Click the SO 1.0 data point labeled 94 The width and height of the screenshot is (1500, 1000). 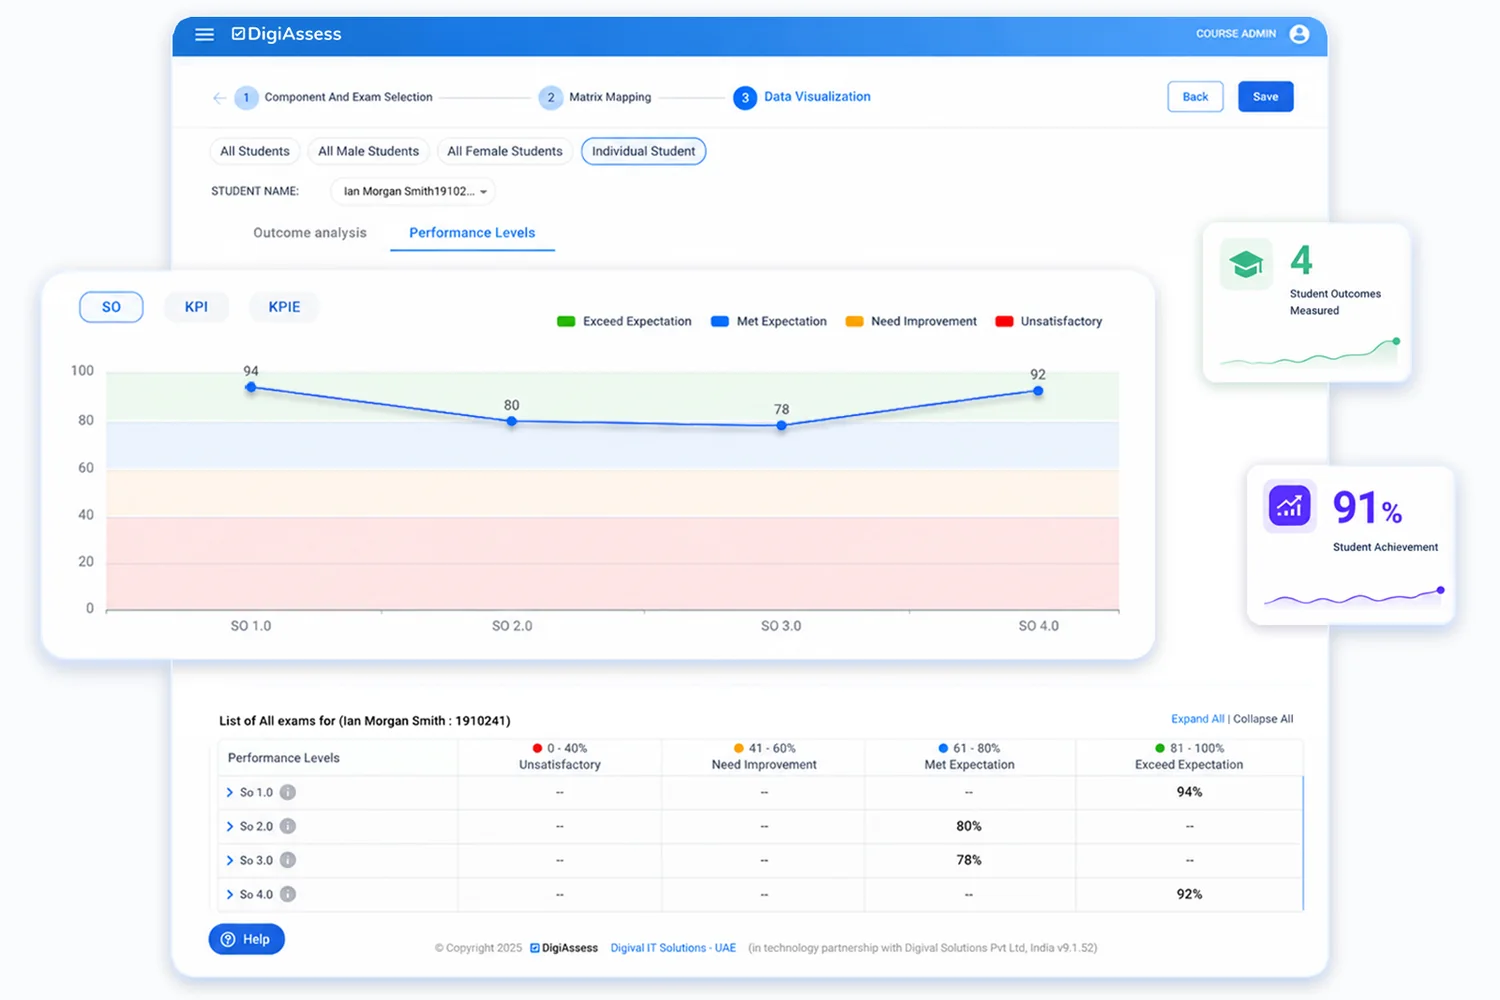tap(251, 387)
